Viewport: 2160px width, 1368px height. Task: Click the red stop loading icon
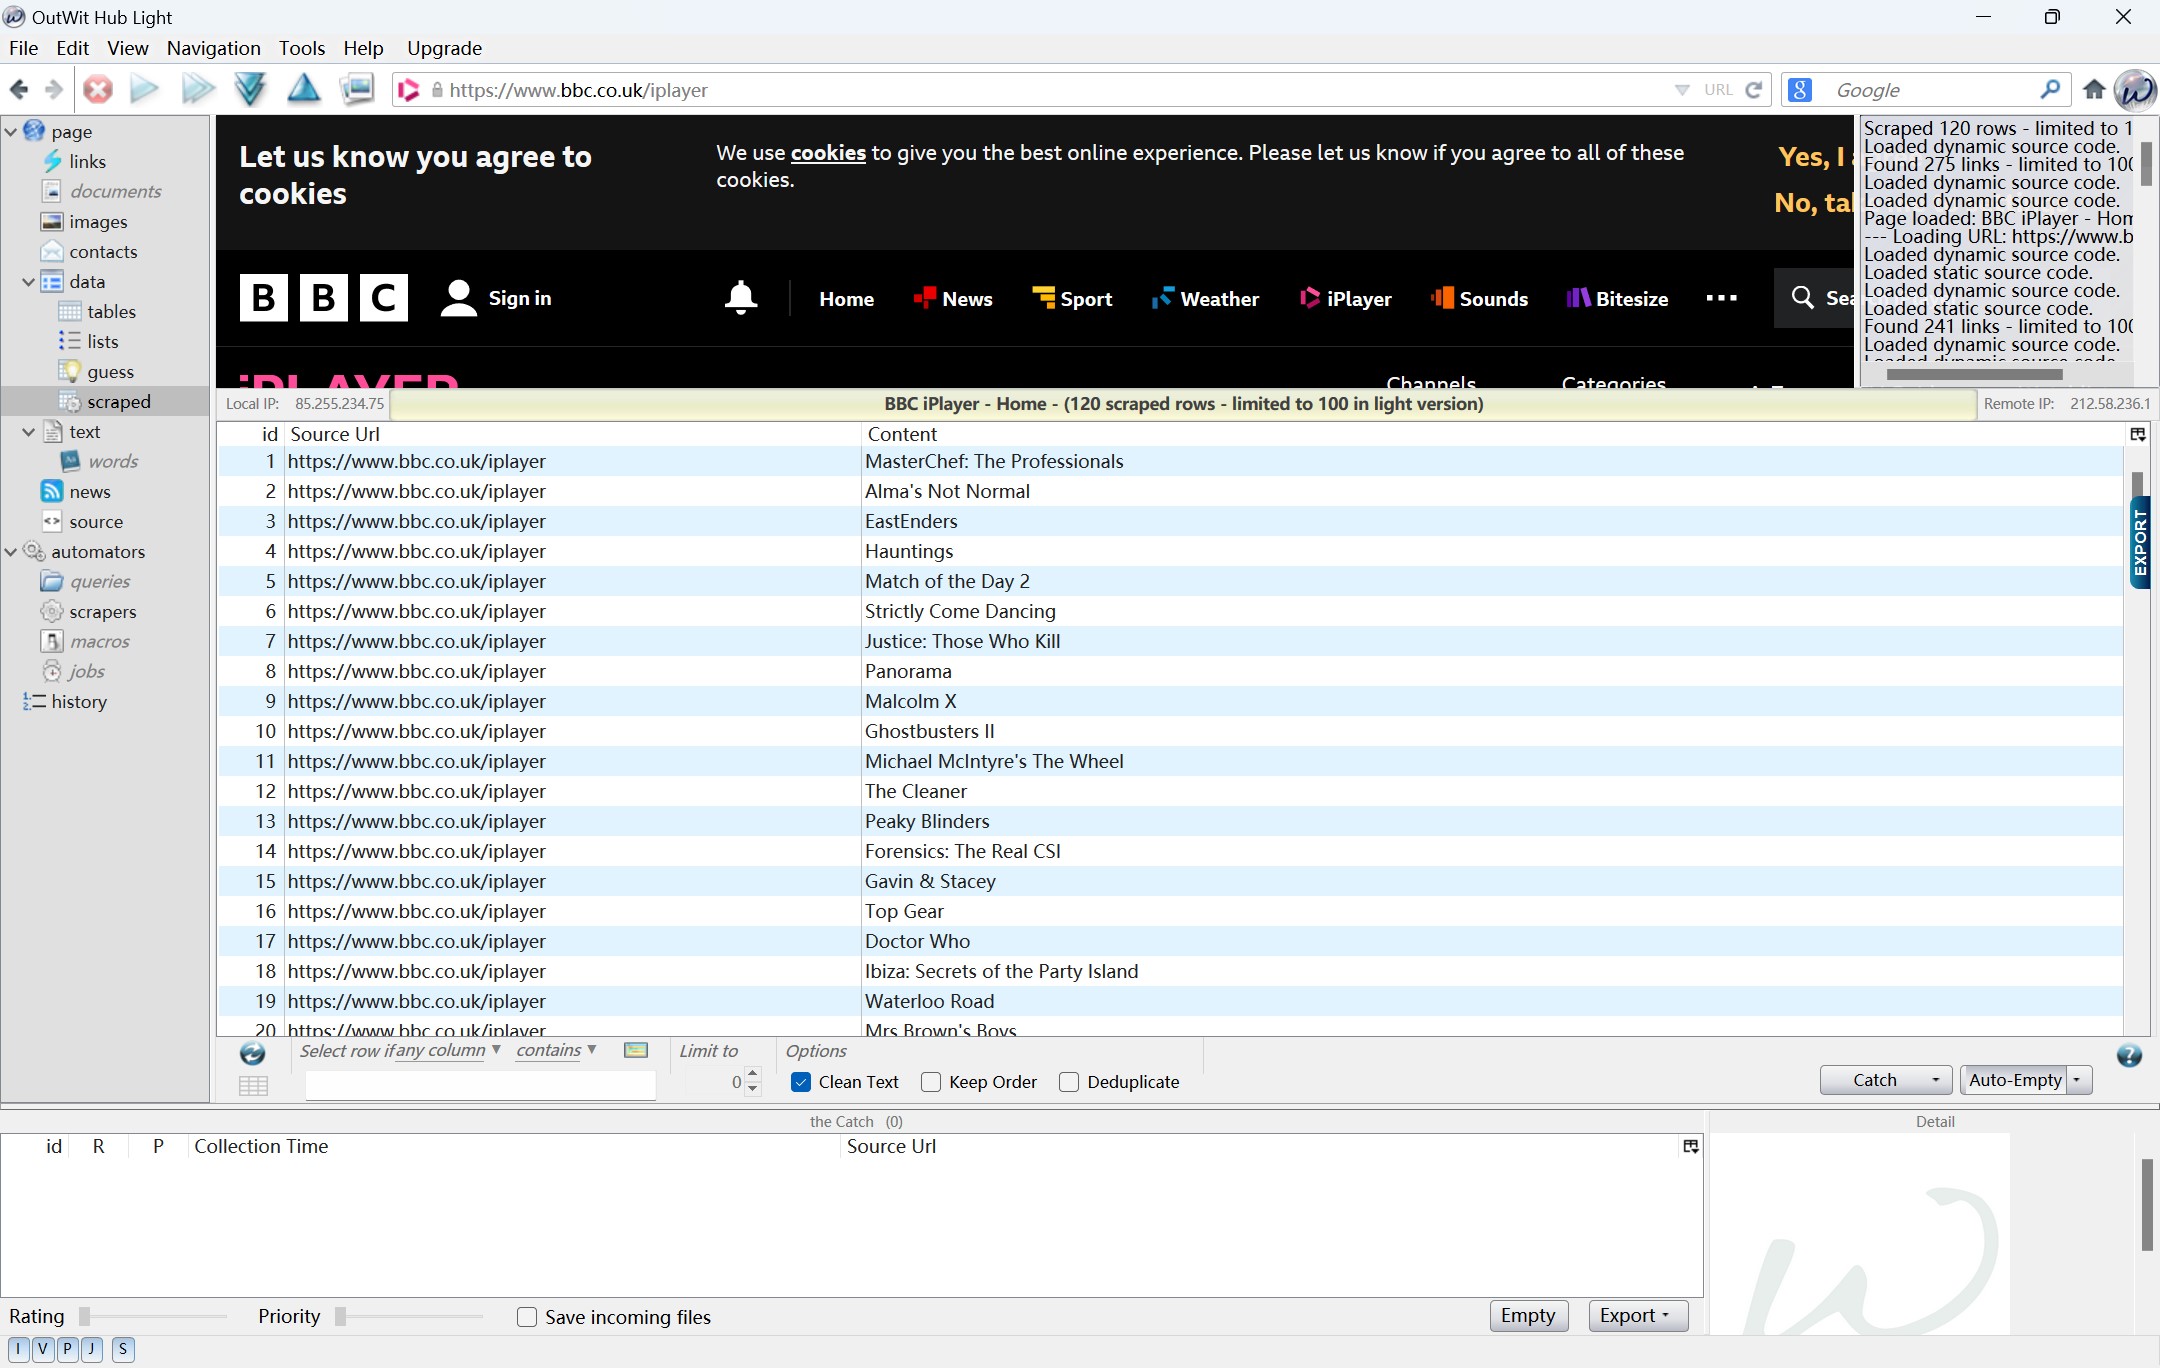tap(98, 90)
